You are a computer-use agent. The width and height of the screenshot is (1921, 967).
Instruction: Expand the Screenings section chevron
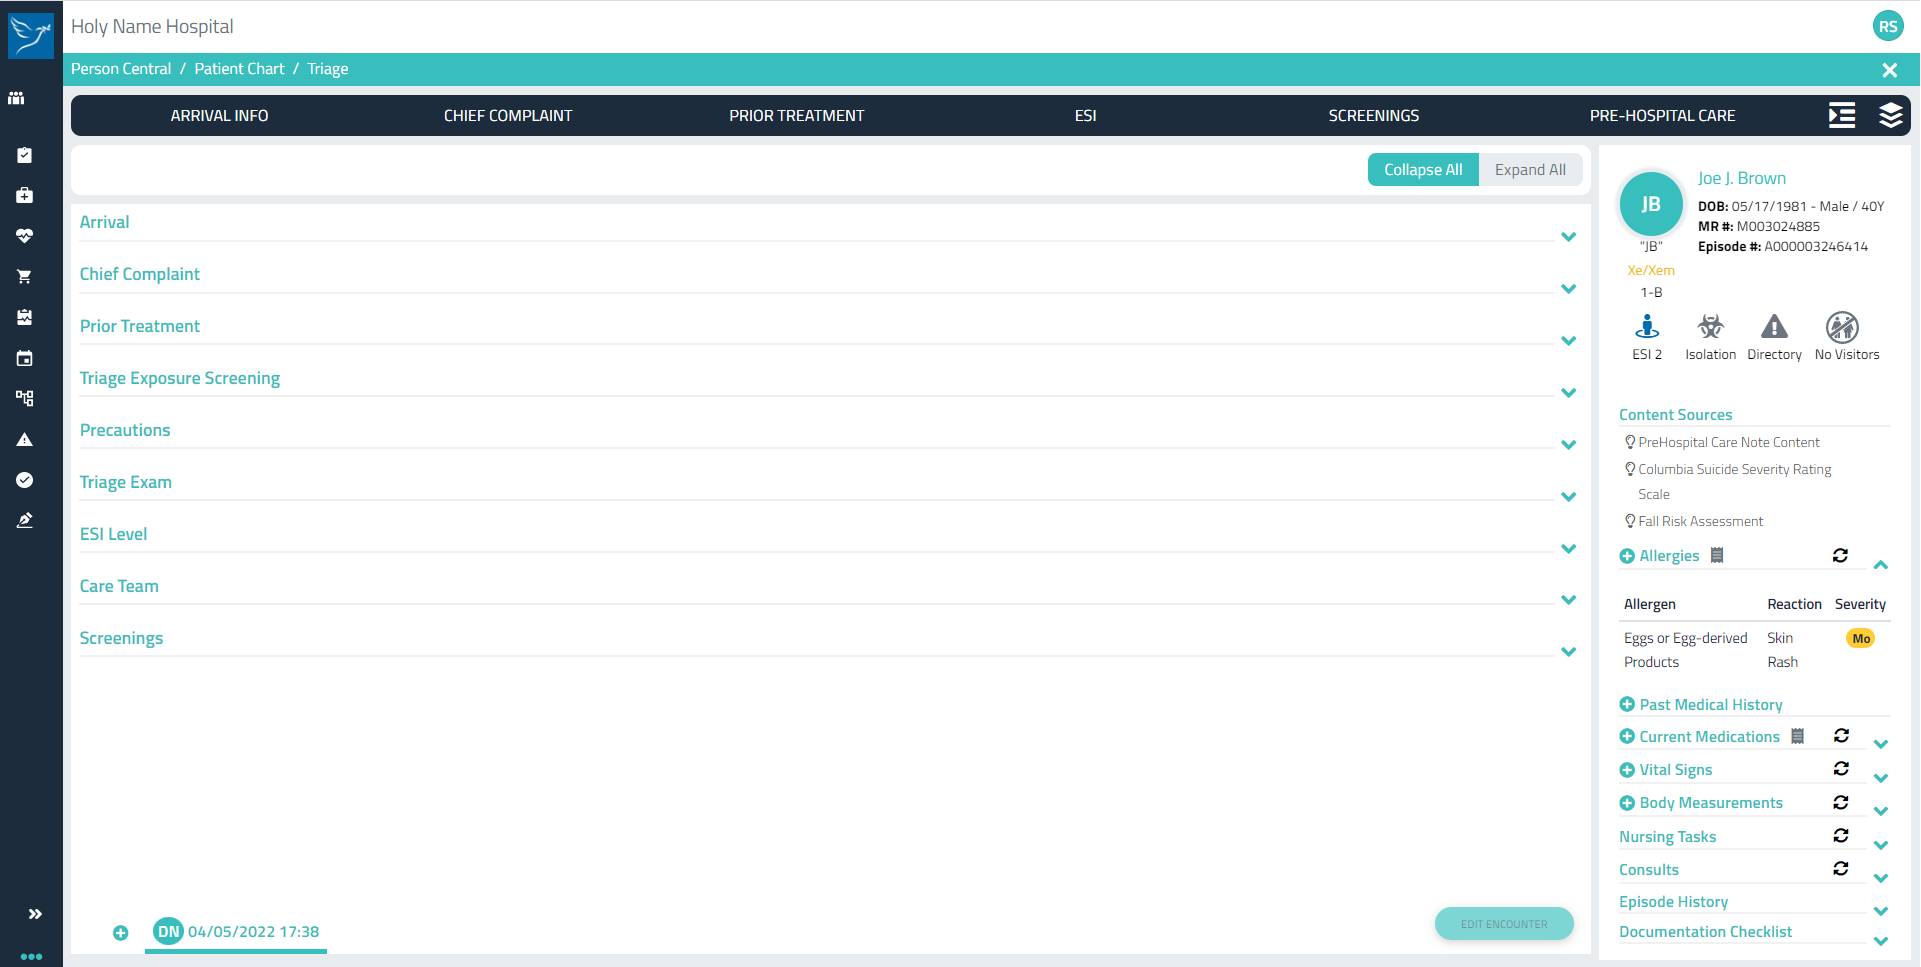tap(1568, 652)
